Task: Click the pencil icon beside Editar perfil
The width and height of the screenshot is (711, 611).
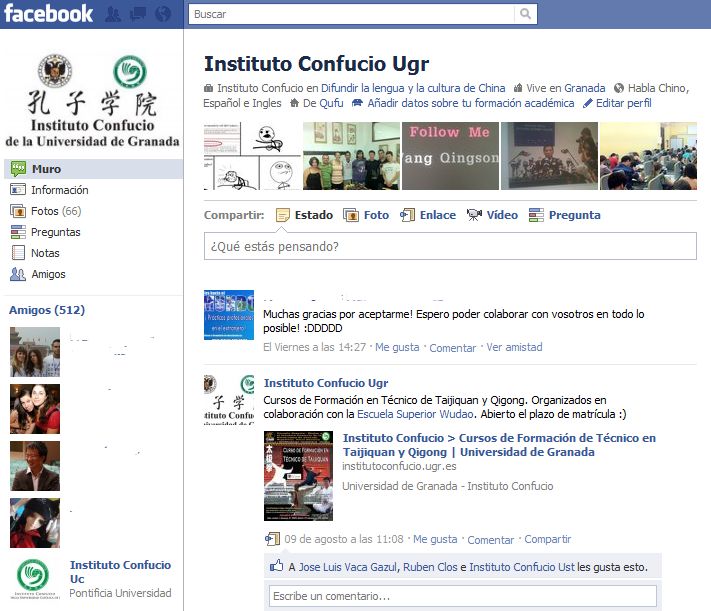Action: click(588, 103)
